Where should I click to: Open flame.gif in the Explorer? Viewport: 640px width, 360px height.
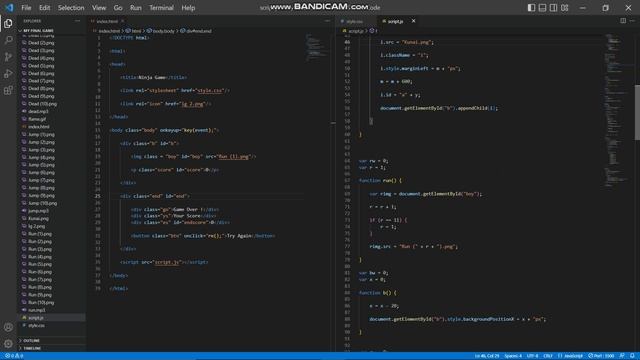tap(37, 119)
